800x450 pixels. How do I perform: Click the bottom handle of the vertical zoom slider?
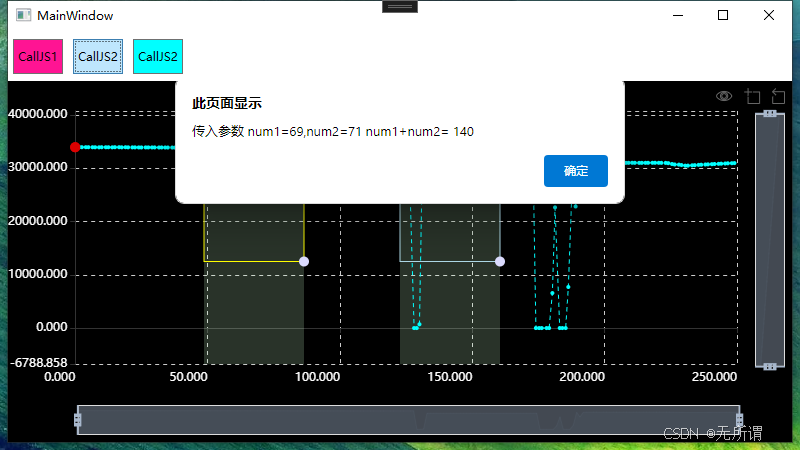[770, 366]
